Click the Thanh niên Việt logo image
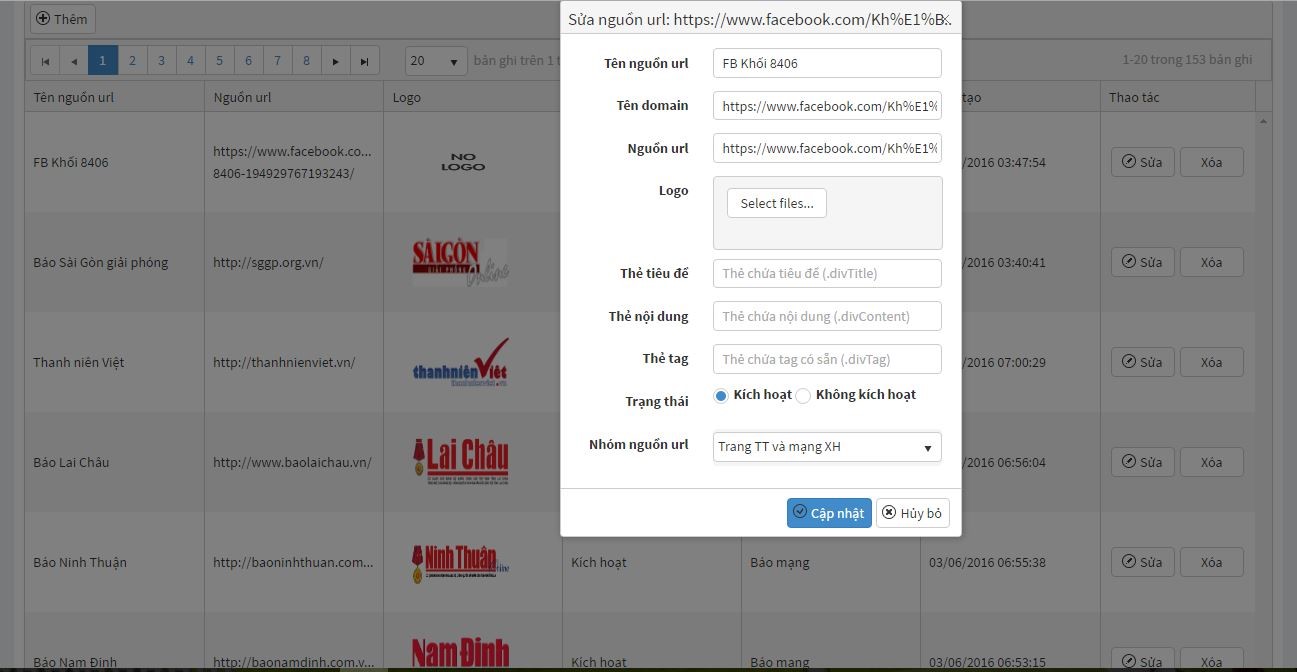 (x=460, y=362)
